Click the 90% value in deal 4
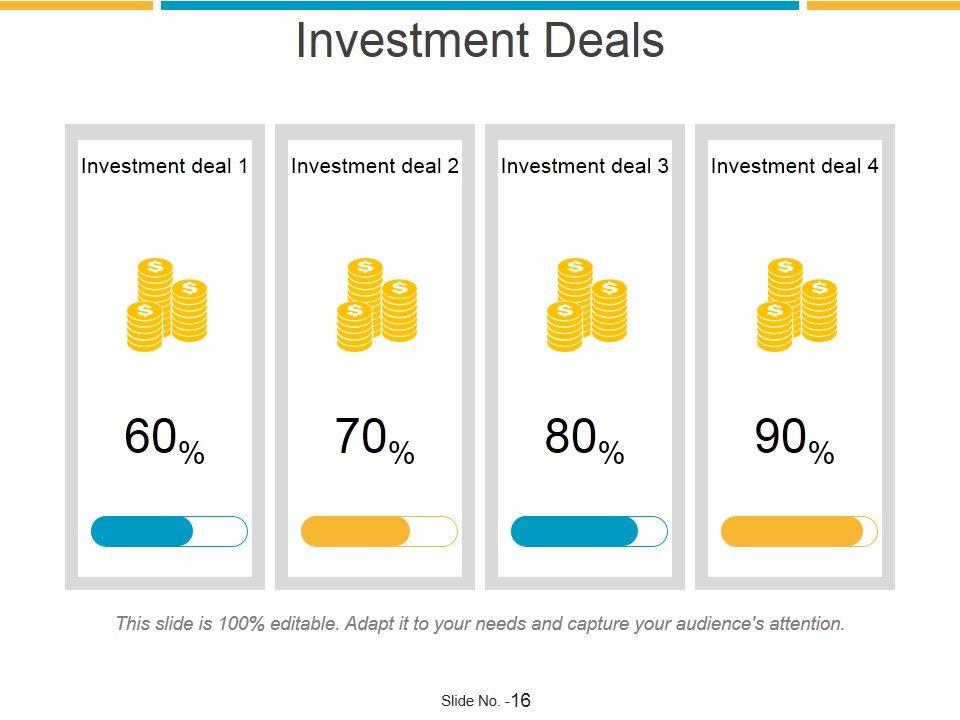Viewport: 960px width, 720px height. pyautogui.click(x=795, y=439)
